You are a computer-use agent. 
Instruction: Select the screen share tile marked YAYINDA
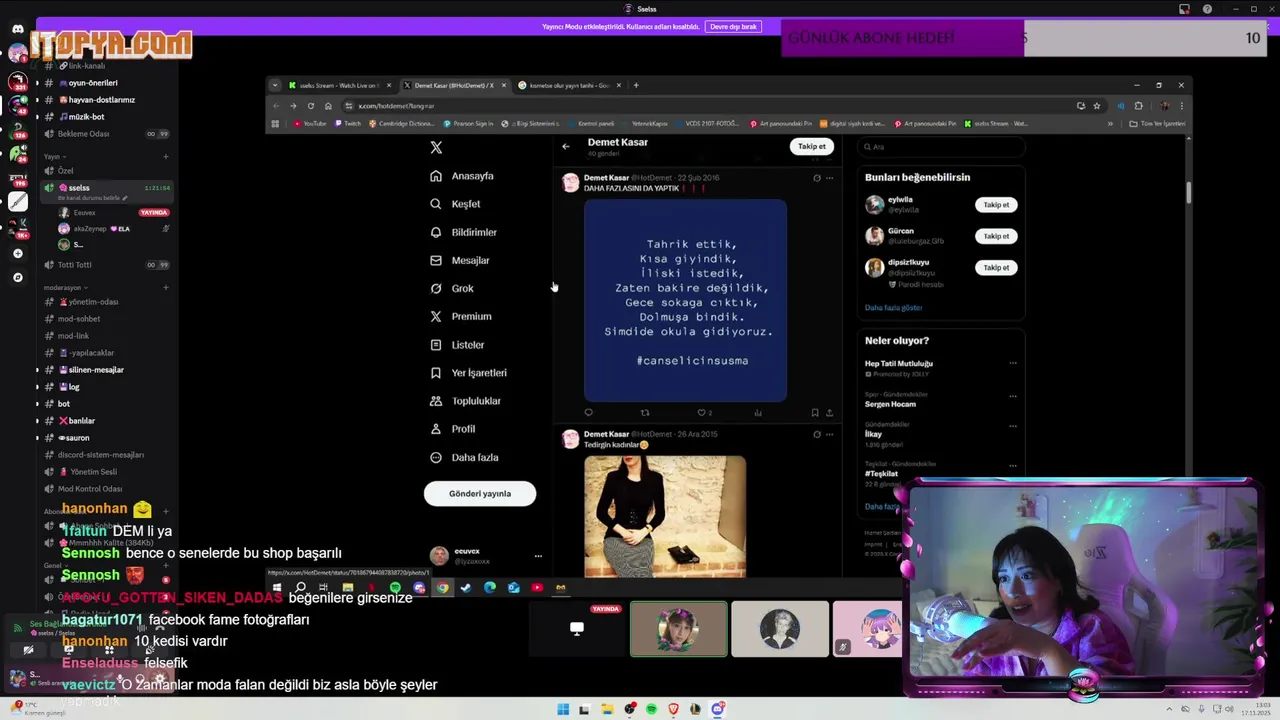pos(577,629)
